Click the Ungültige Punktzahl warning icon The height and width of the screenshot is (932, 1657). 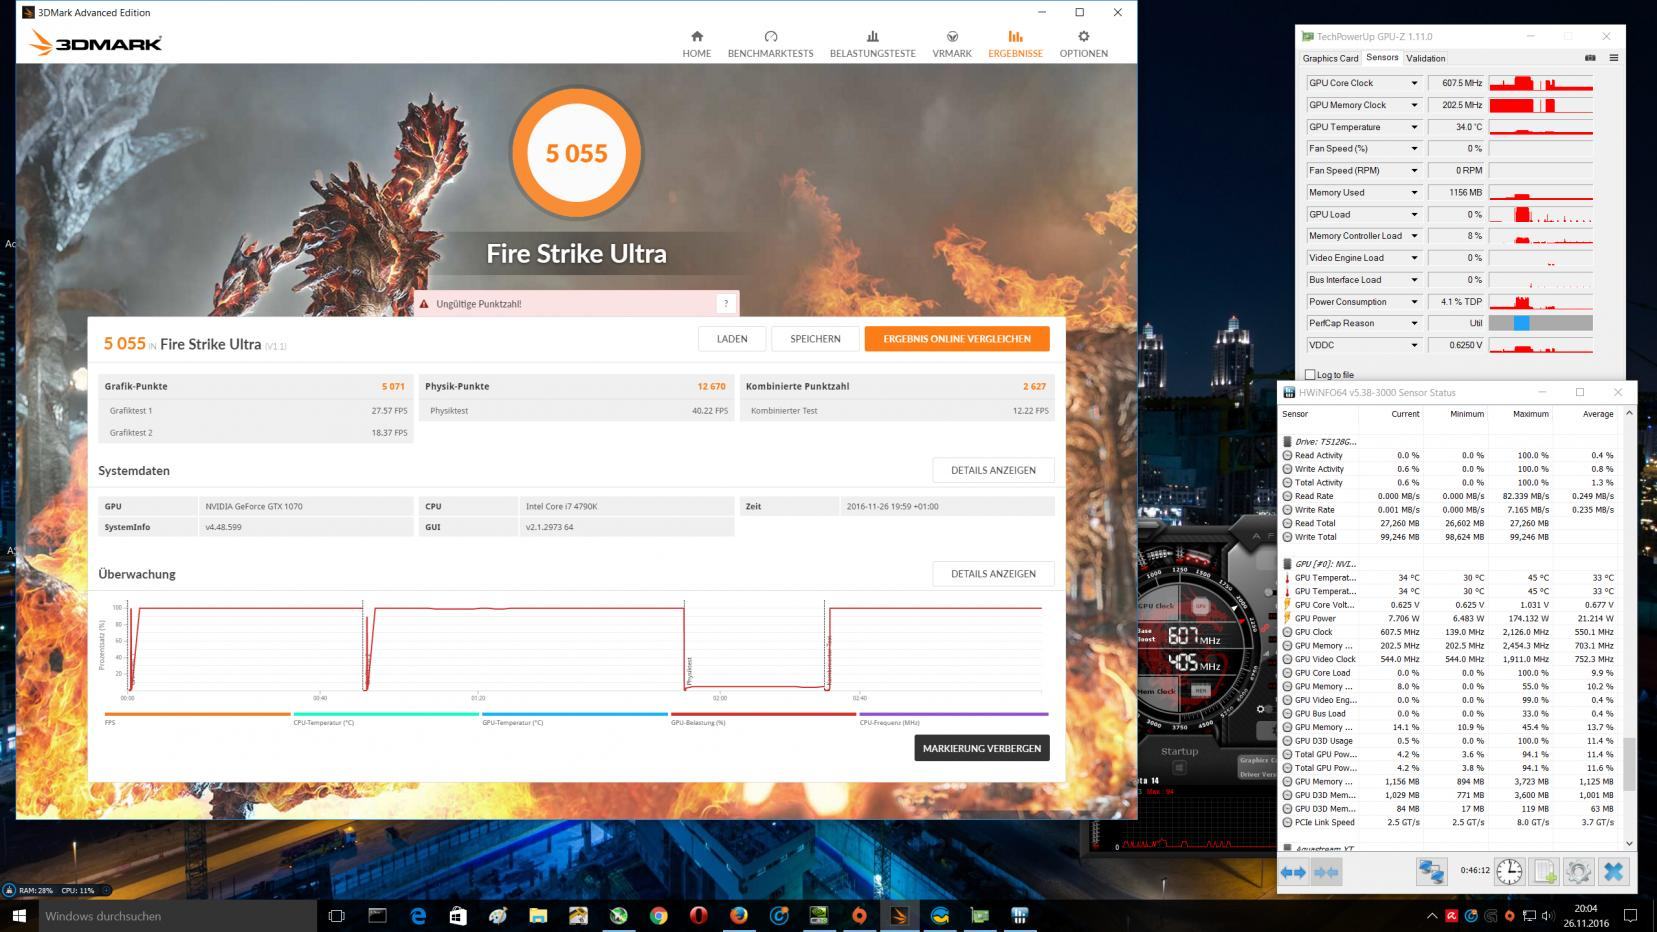424,304
